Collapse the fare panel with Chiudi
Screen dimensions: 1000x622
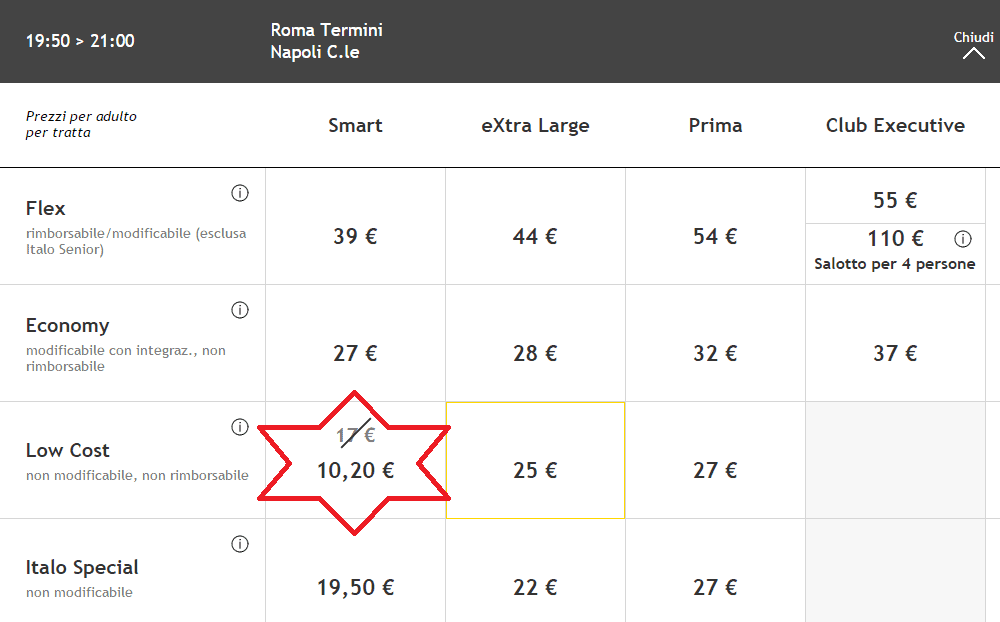[x=973, y=45]
